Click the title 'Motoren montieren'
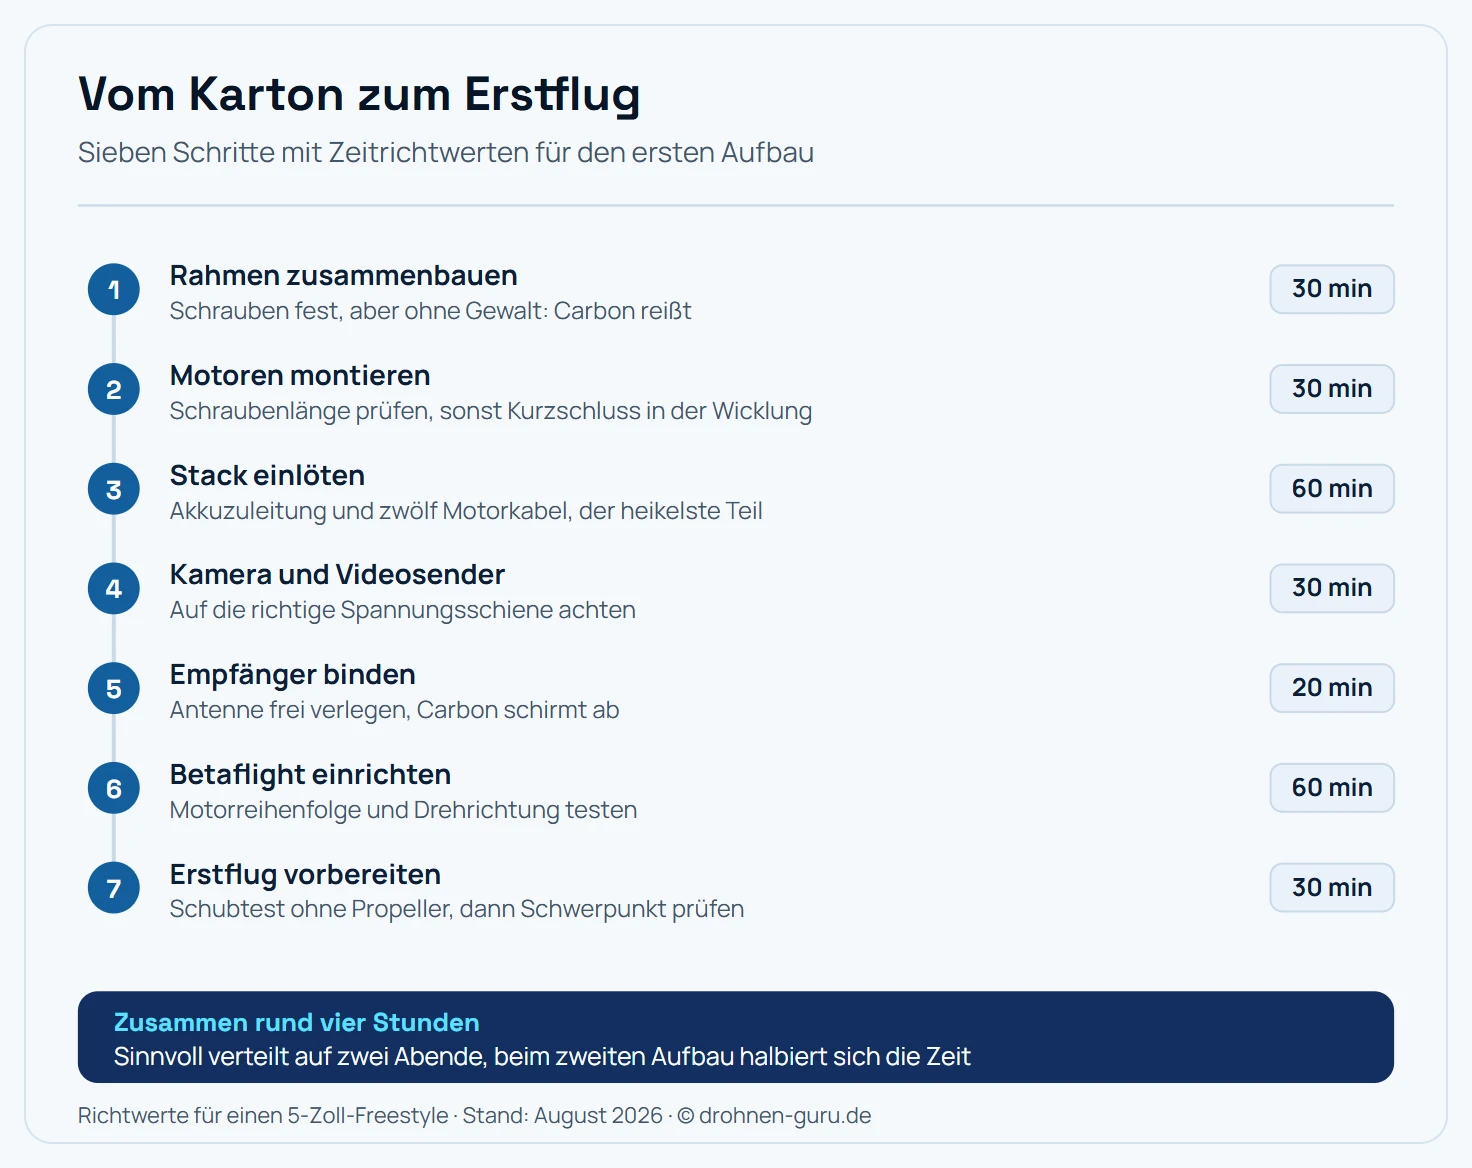1472x1168 pixels. 300,375
